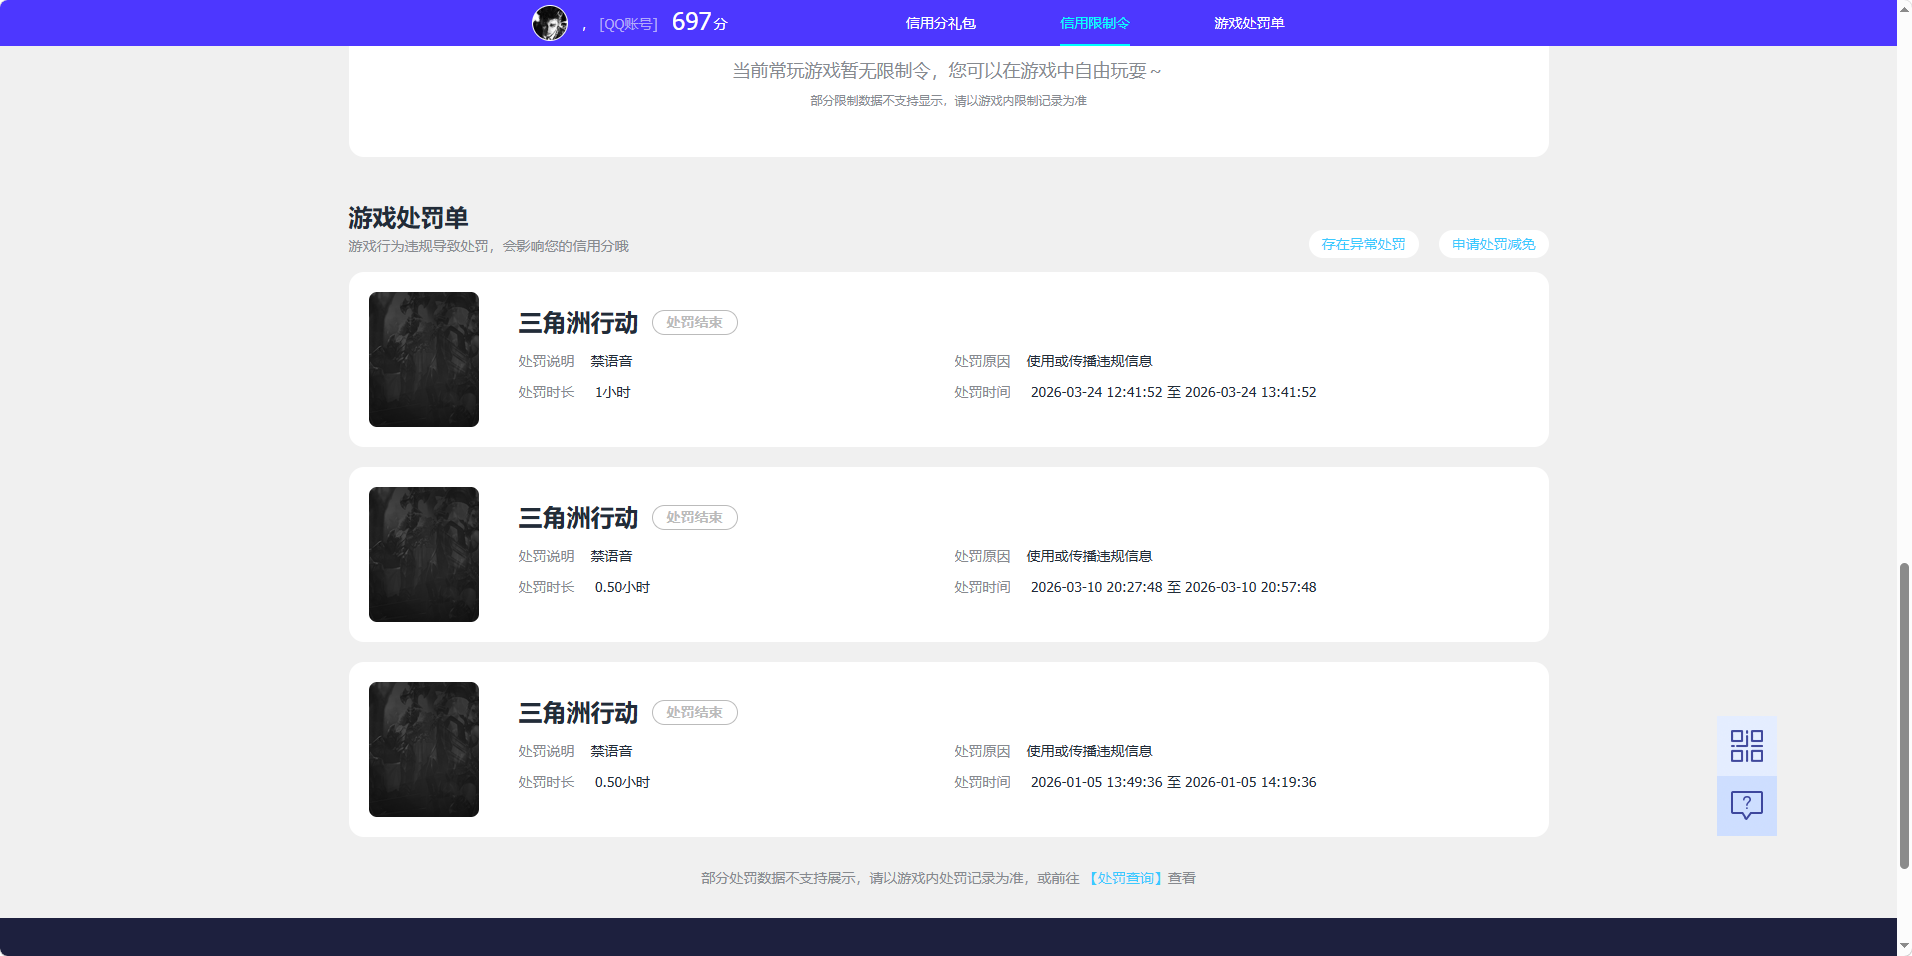Screen dimensions: 1912x956
Task: Click the first 三角洲行动 card title
Action: 577,323
